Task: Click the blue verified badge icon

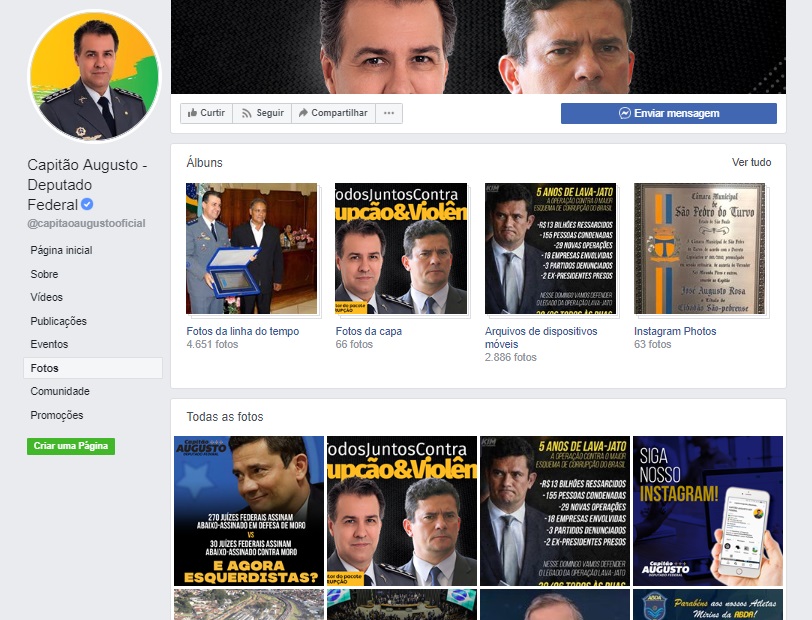Action: [87, 205]
